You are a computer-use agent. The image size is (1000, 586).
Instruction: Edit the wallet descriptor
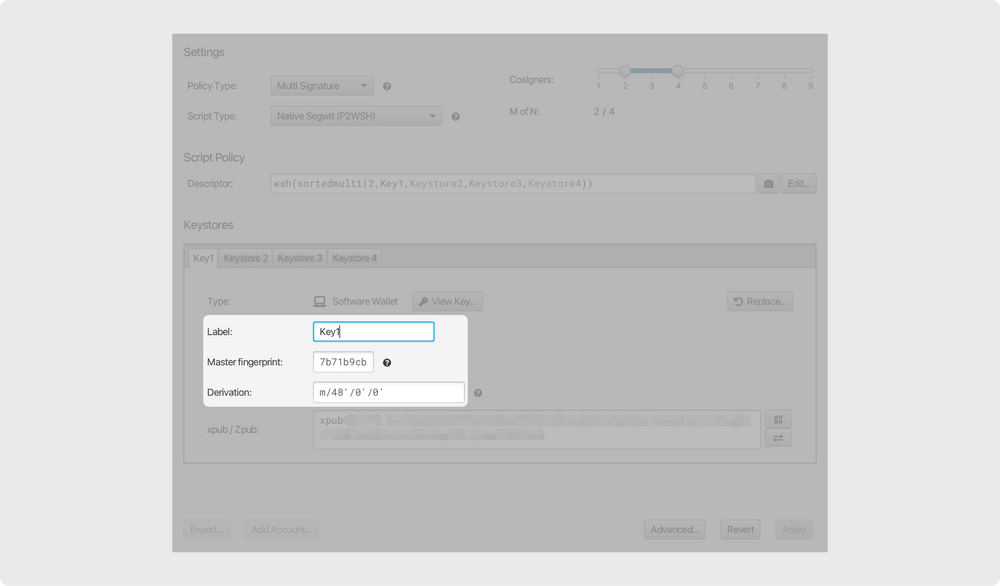(799, 183)
